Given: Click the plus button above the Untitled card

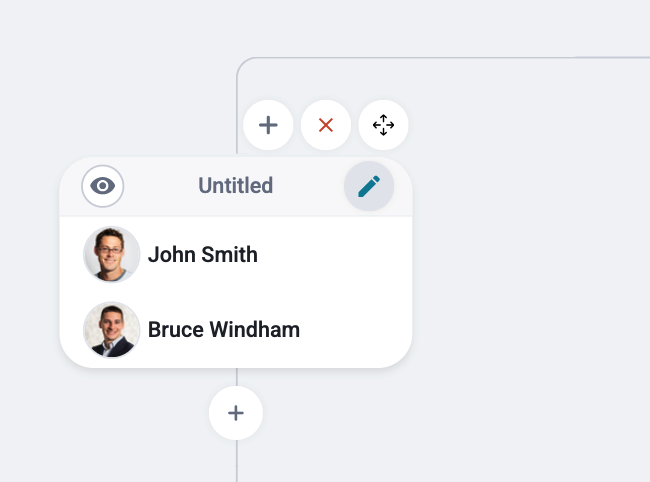Looking at the screenshot, I should tap(268, 125).
